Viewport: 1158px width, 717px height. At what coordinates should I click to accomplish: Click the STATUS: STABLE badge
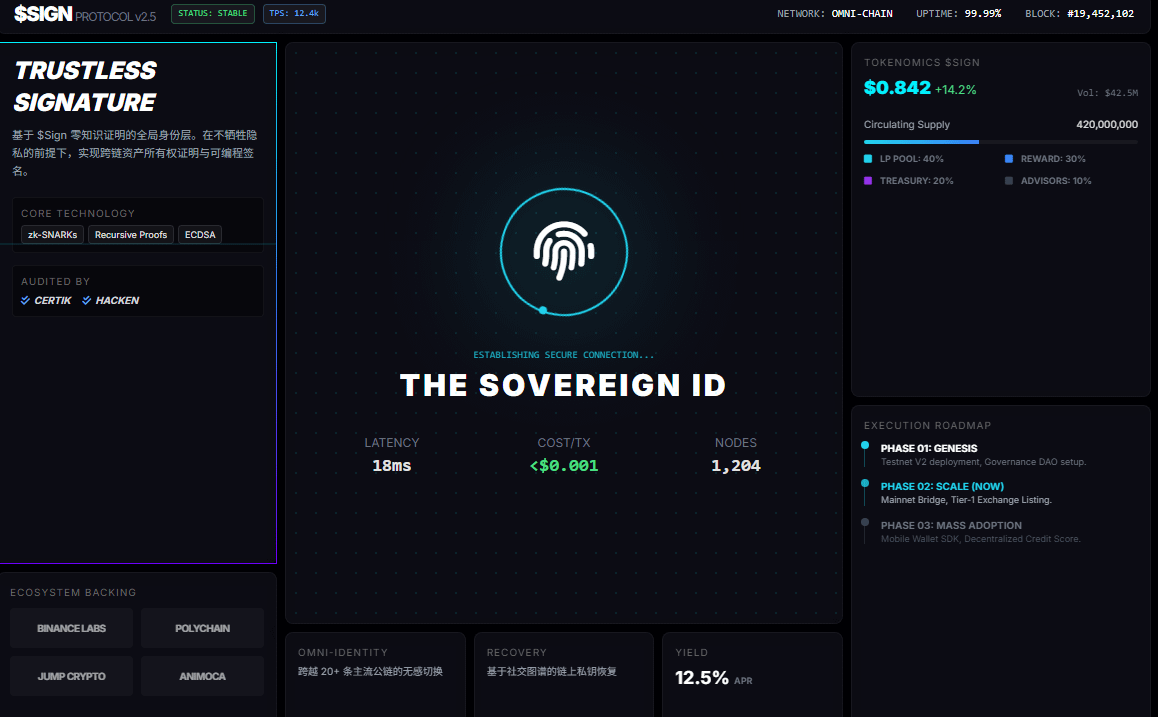(213, 13)
